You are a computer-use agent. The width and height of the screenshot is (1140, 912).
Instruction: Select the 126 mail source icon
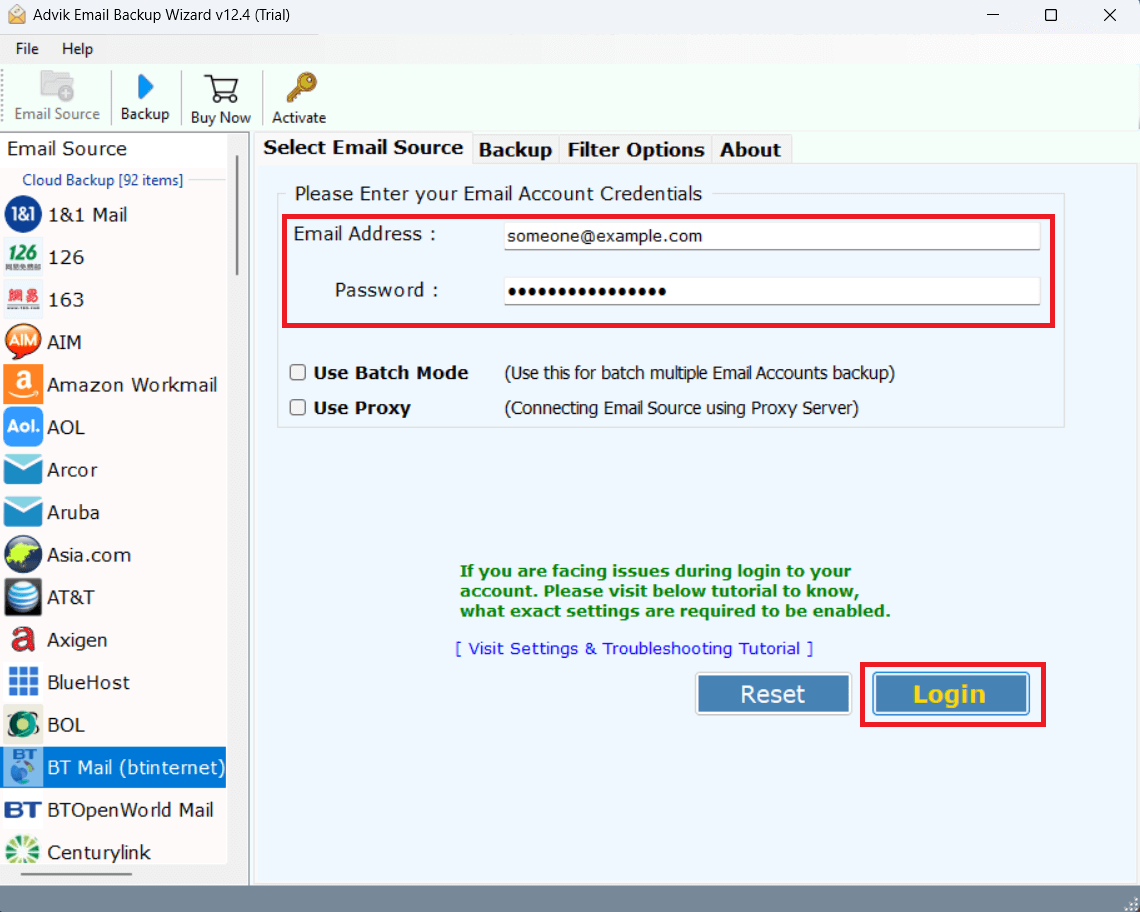23,257
